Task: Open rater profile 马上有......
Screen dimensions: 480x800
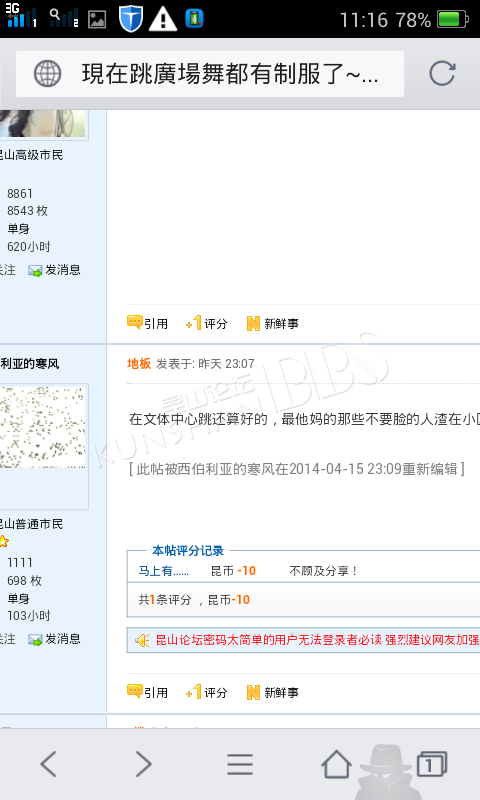Action: click(164, 571)
